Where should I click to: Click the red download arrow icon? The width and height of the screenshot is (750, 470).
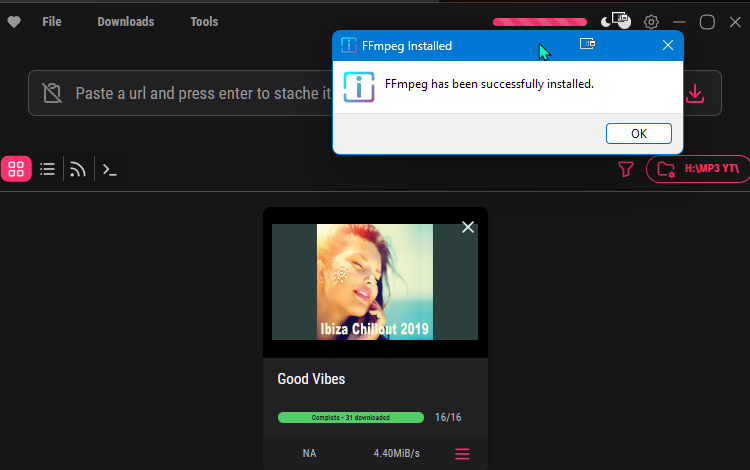click(x=695, y=94)
